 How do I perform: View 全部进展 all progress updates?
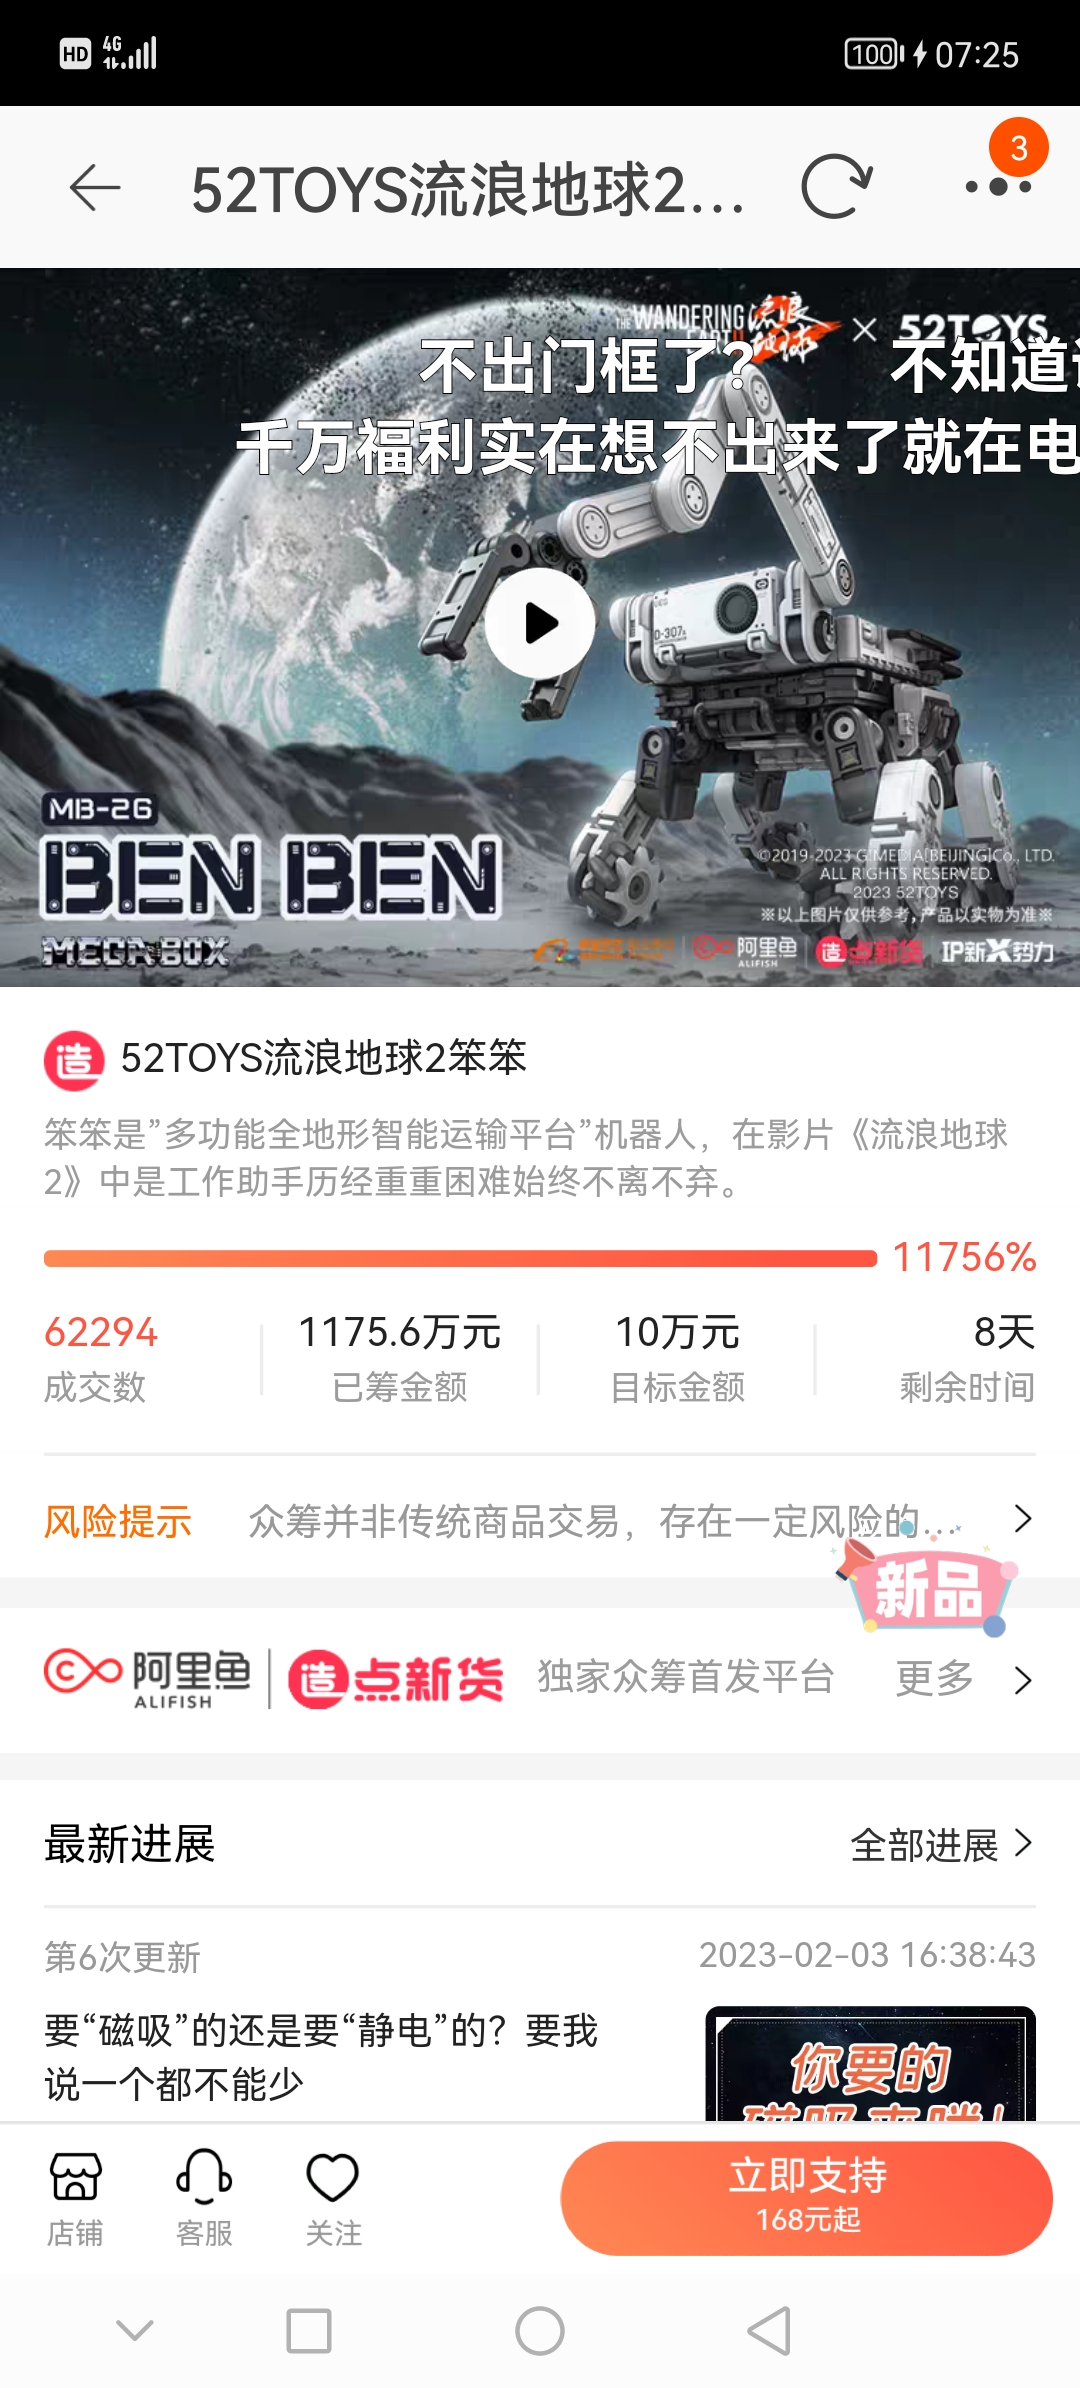941,1844
